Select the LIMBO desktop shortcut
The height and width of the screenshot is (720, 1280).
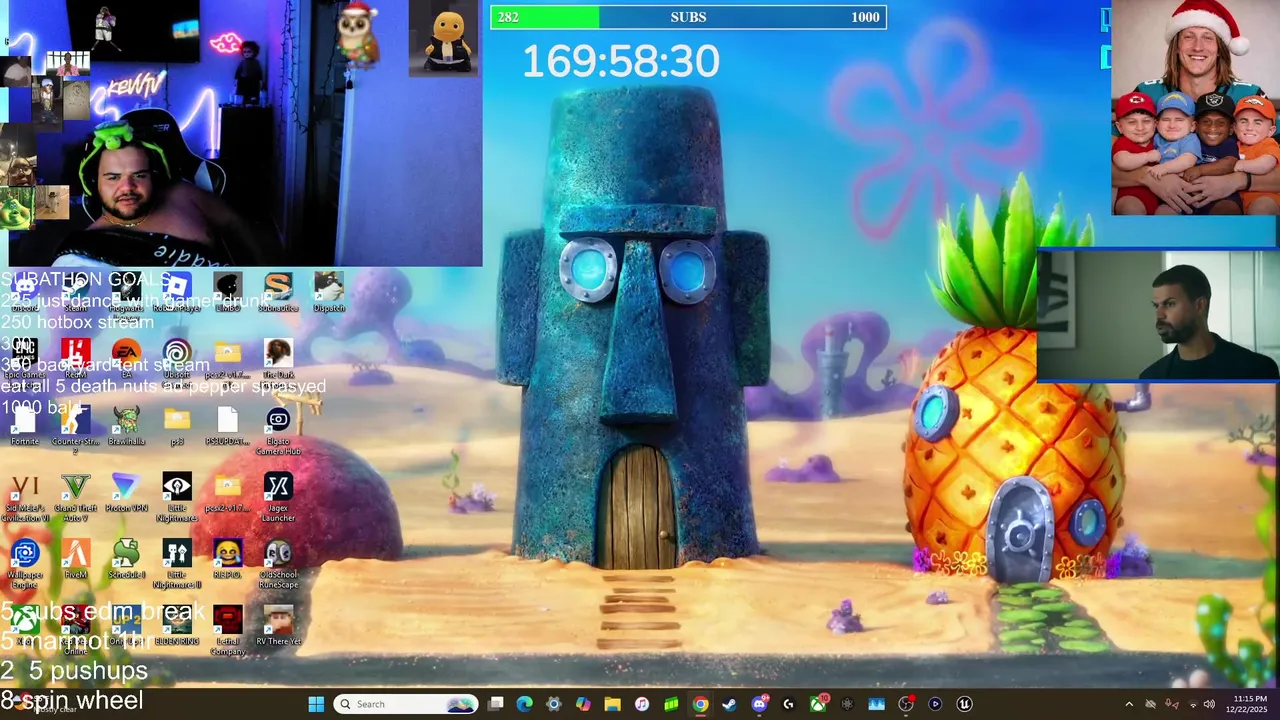tap(228, 293)
